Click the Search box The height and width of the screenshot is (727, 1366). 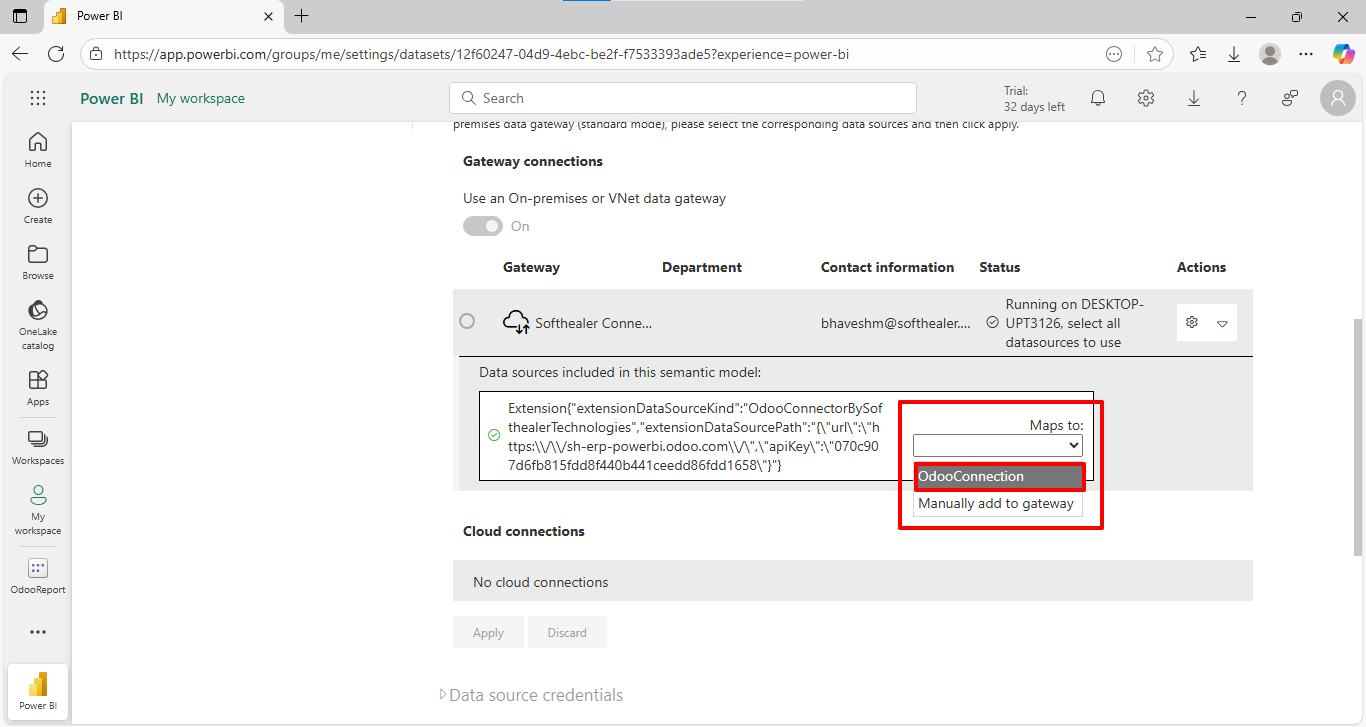pyautogui.click(x=683, y=98)
